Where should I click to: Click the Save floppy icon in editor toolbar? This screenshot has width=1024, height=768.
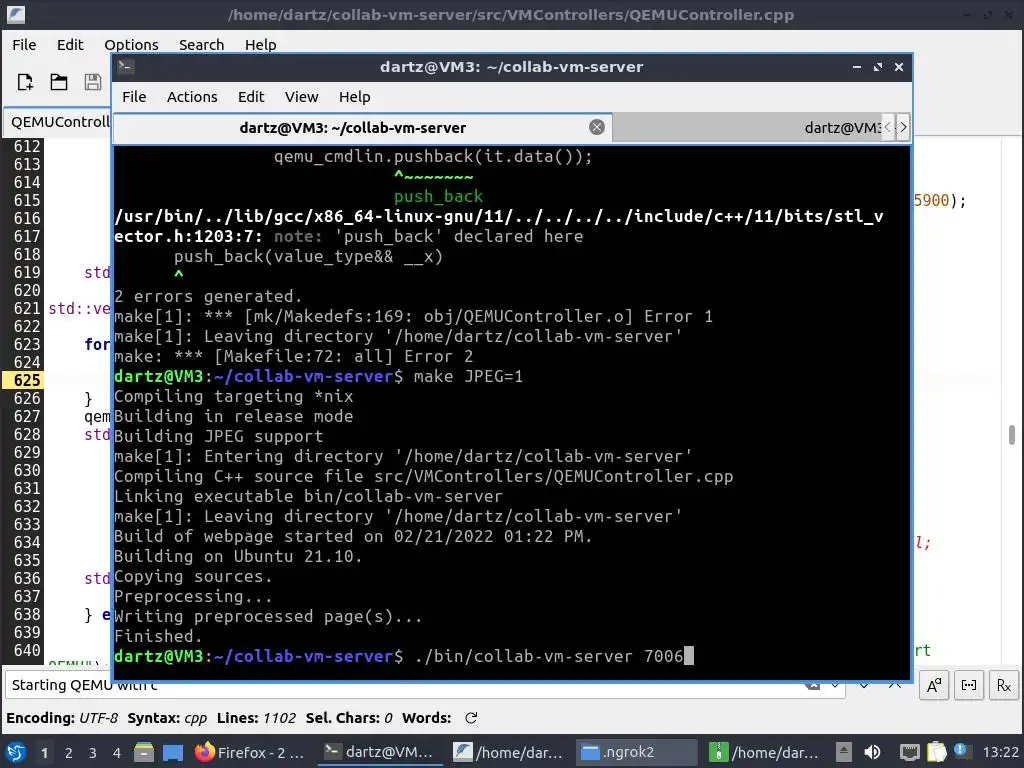click(93, 82)
